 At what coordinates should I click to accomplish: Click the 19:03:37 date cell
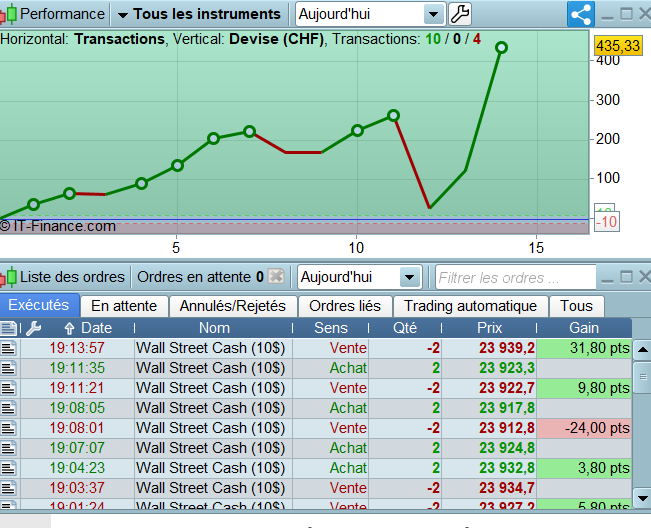pyautogui.click(x=77, y=487)
